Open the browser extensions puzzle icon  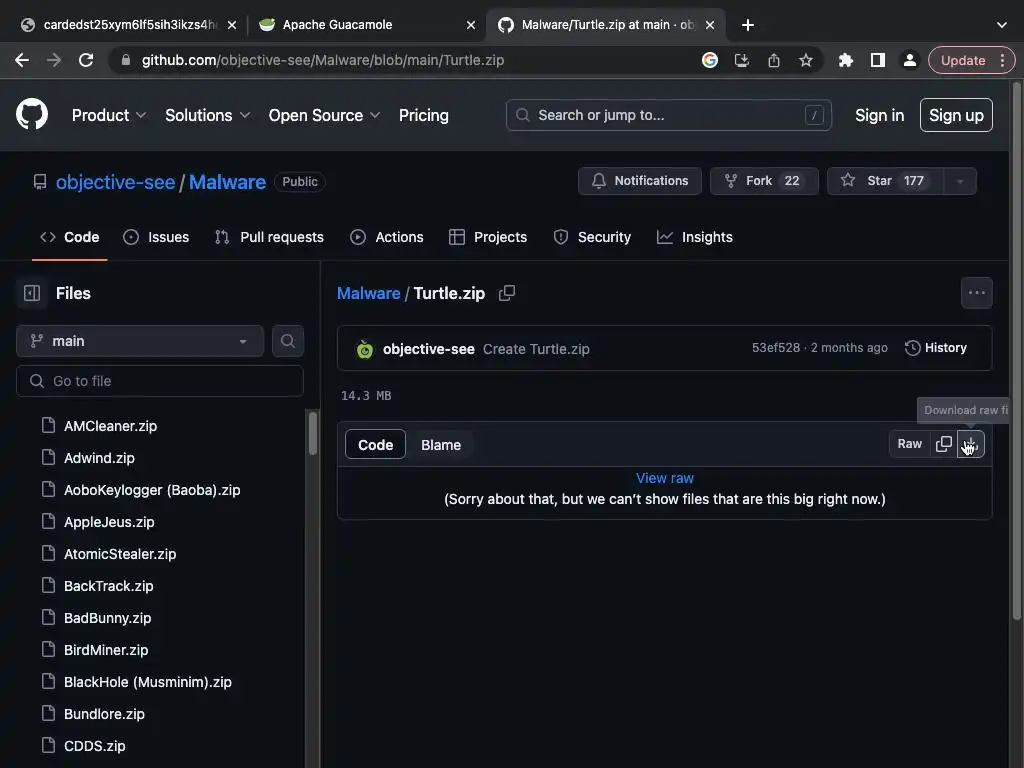coord(846,60)
